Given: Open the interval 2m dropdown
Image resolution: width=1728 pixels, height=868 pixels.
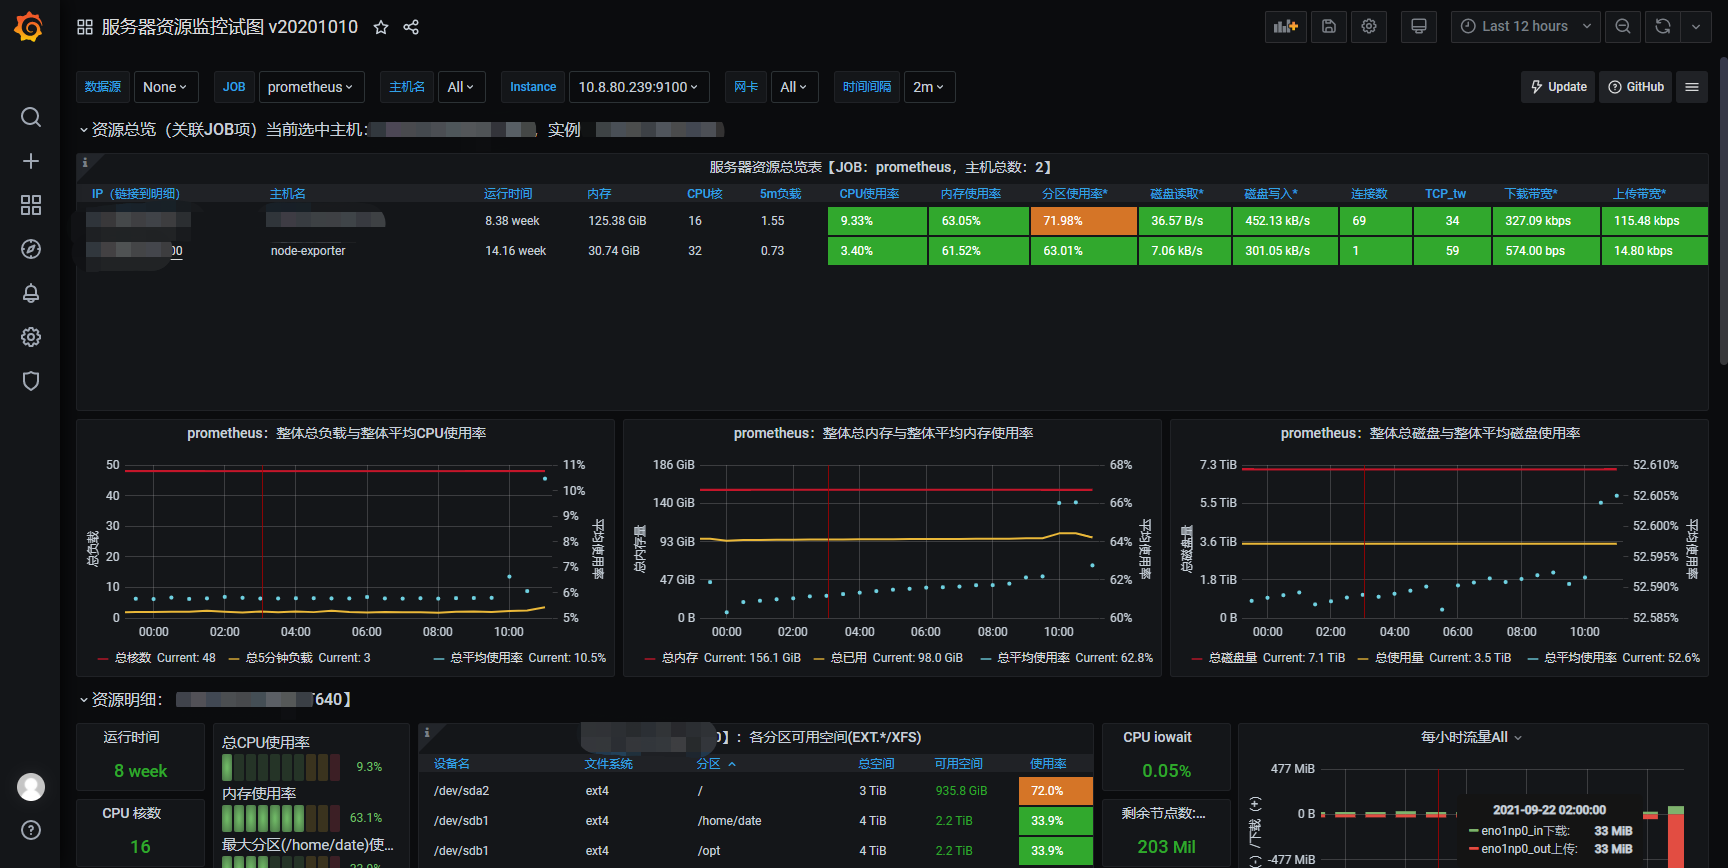Looking at the screenshot, I should 929,87.
